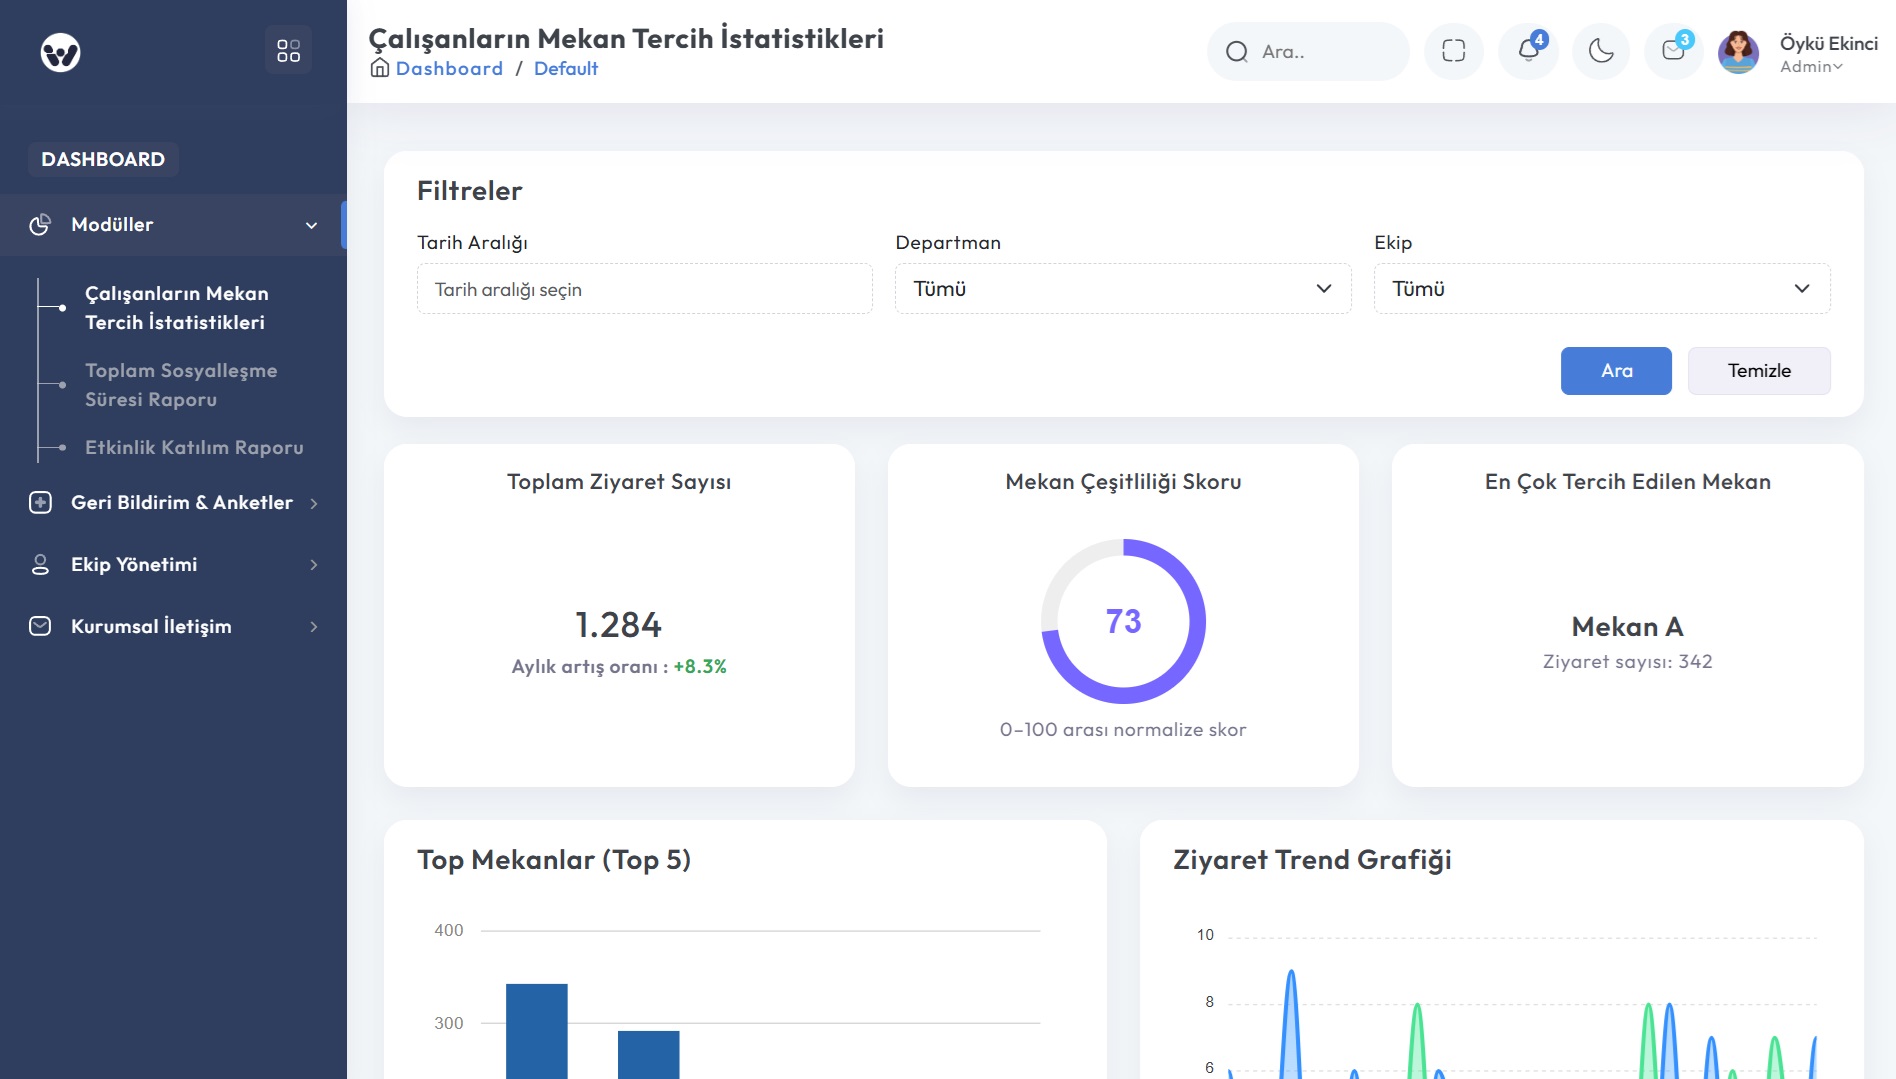Open the Admin user dropdown
Screen dimensions: 1896x1079
[x=1811, y=67]
